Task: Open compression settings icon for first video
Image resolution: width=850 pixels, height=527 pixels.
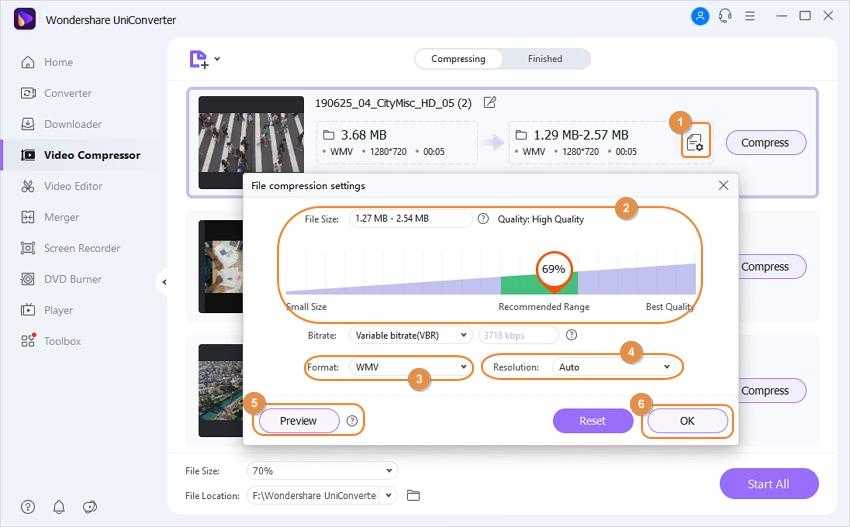Action: click(693, 143)
